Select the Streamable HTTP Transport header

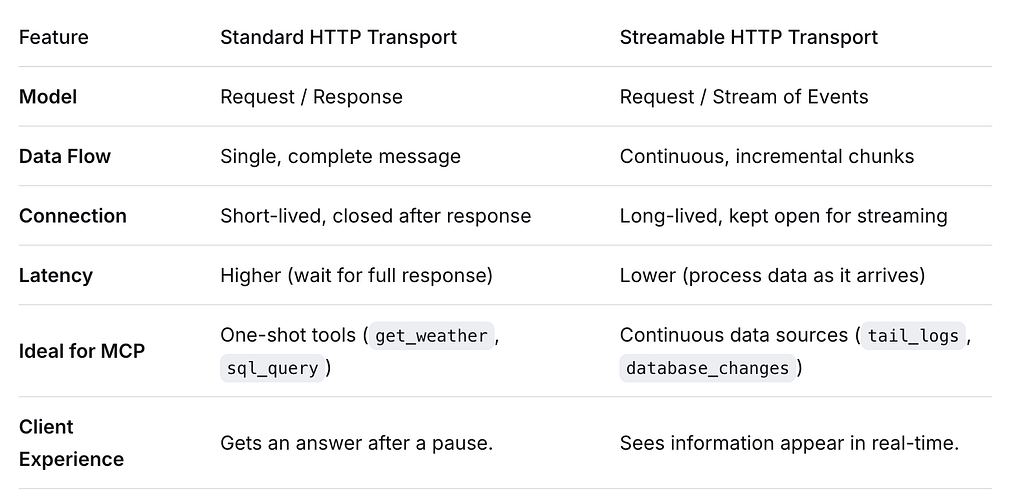coord(748,37)
